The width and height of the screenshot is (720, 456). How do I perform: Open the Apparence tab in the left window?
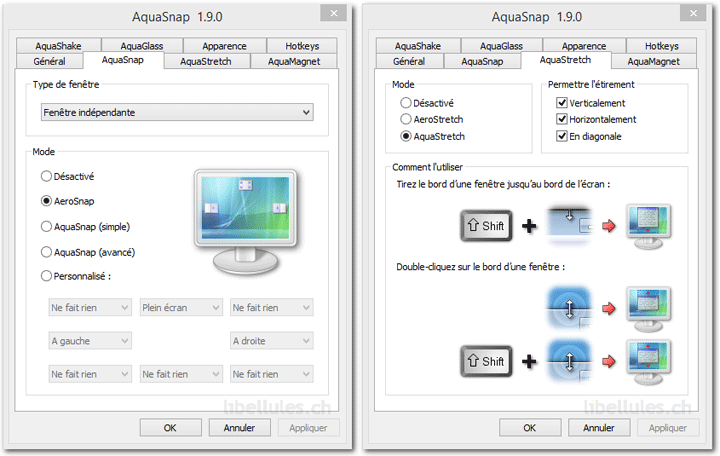tap(225, 46)
